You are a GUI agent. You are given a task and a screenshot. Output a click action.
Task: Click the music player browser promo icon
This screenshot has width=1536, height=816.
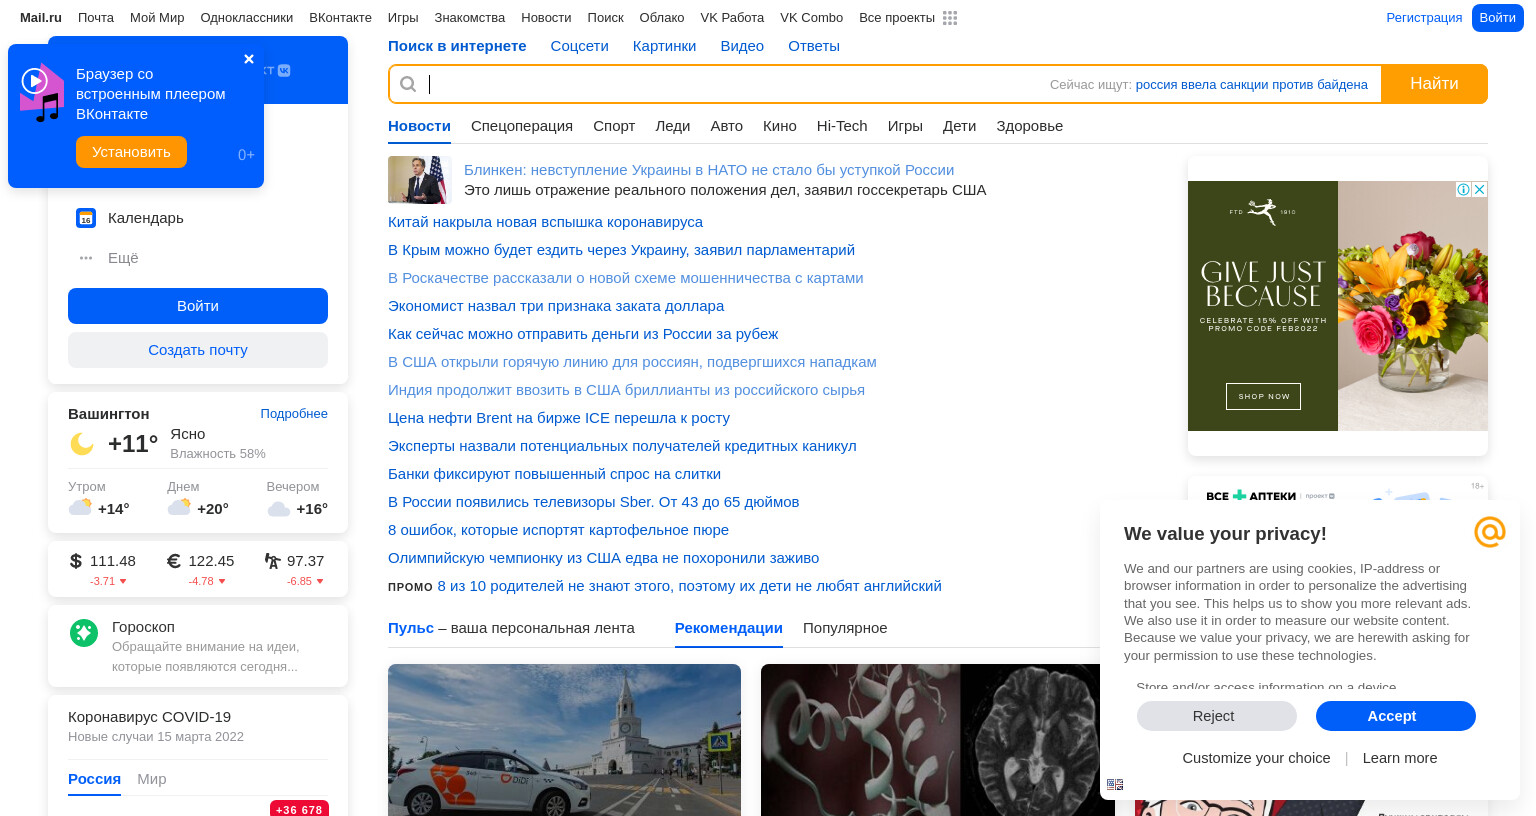[x=42, y=92]
